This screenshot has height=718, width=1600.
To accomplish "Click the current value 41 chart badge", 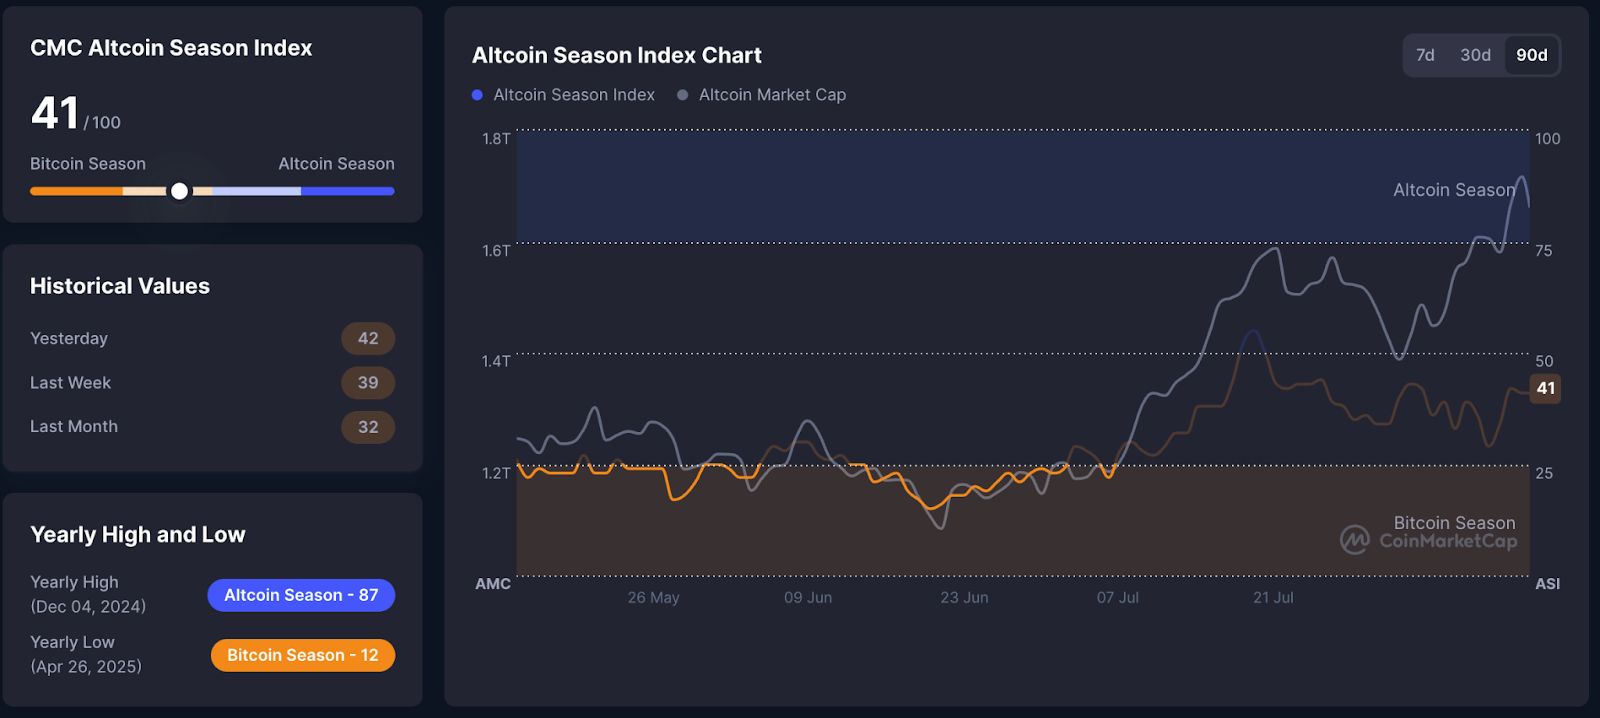I will [x=1546, y=388].
